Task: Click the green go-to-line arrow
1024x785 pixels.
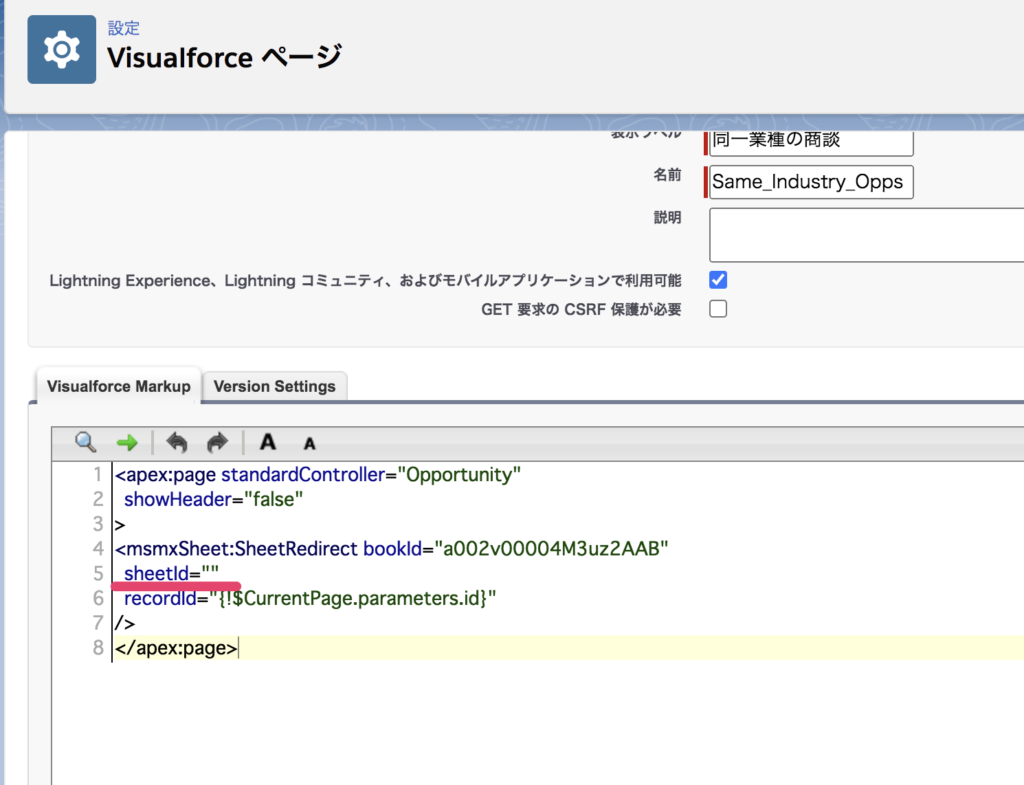Action: point(127,443)
